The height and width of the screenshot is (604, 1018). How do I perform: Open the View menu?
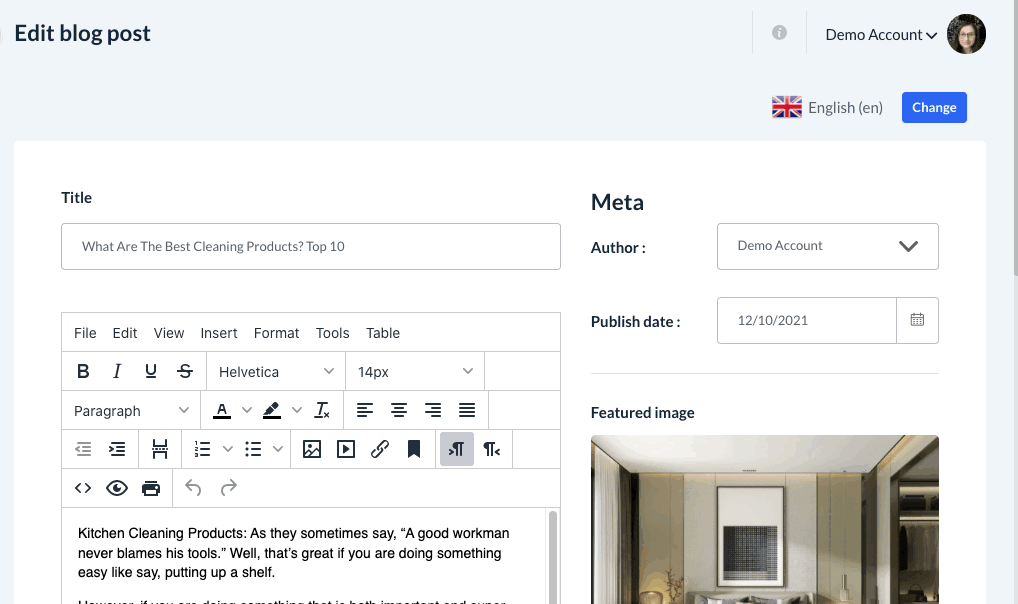(169, 333)
